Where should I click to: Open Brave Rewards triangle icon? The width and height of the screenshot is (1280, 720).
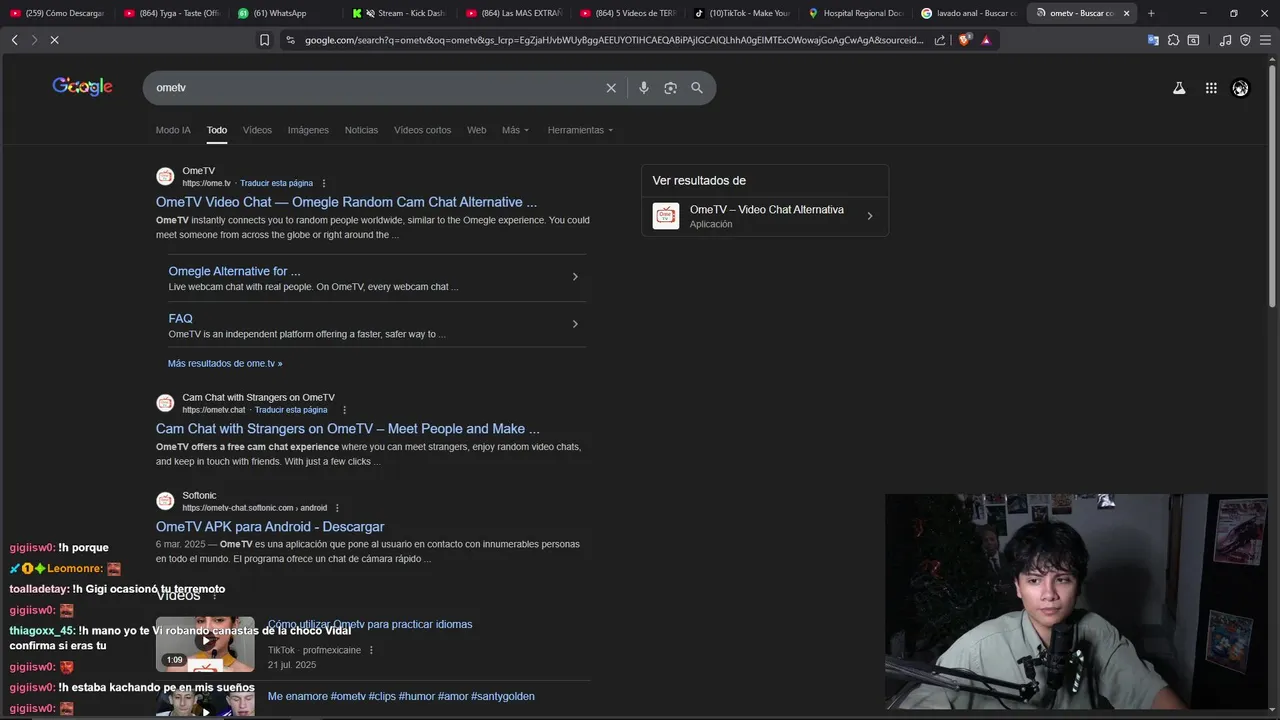click(986, 40)
